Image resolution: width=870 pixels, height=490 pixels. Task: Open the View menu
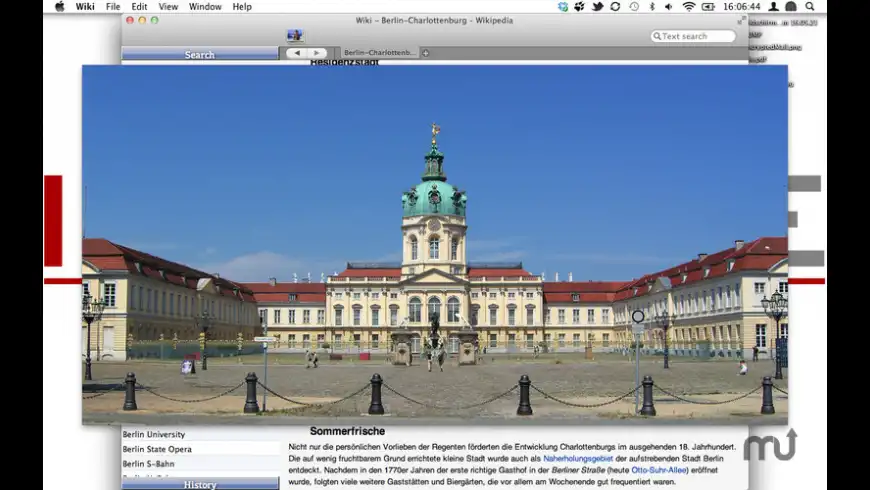click(x=168, y=7)
